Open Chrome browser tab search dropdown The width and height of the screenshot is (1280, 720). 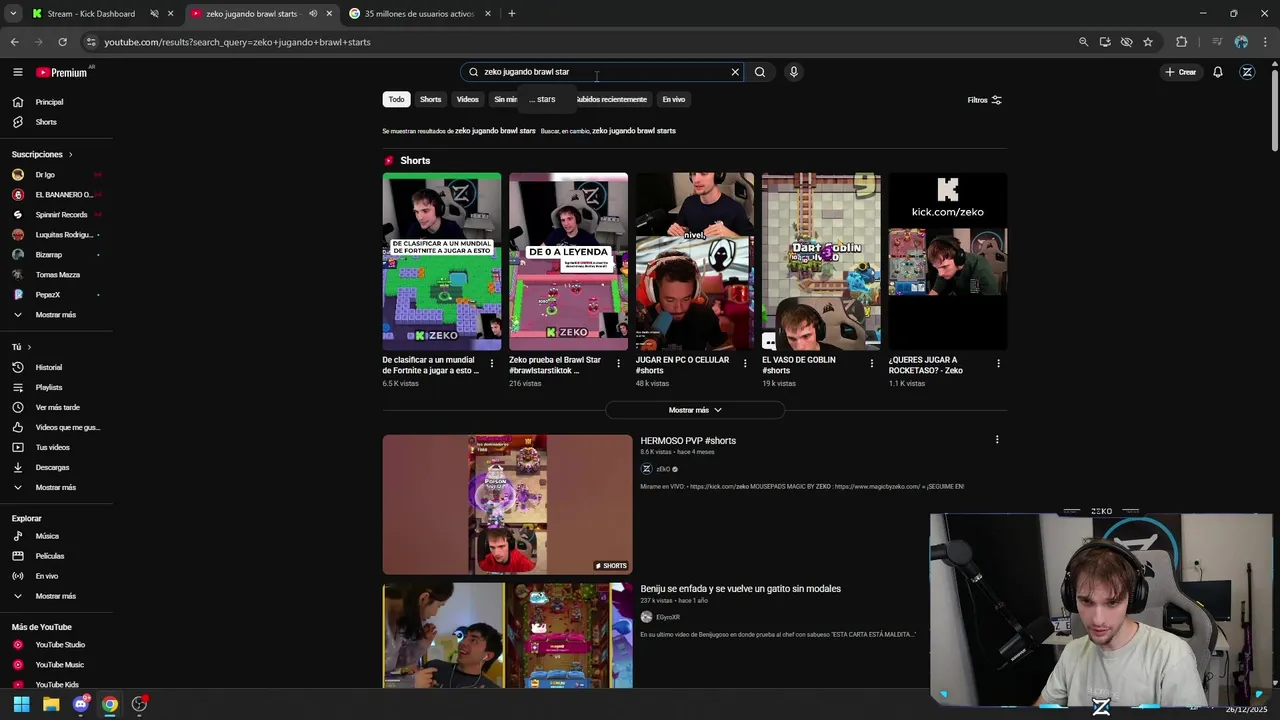click(13, 14)
